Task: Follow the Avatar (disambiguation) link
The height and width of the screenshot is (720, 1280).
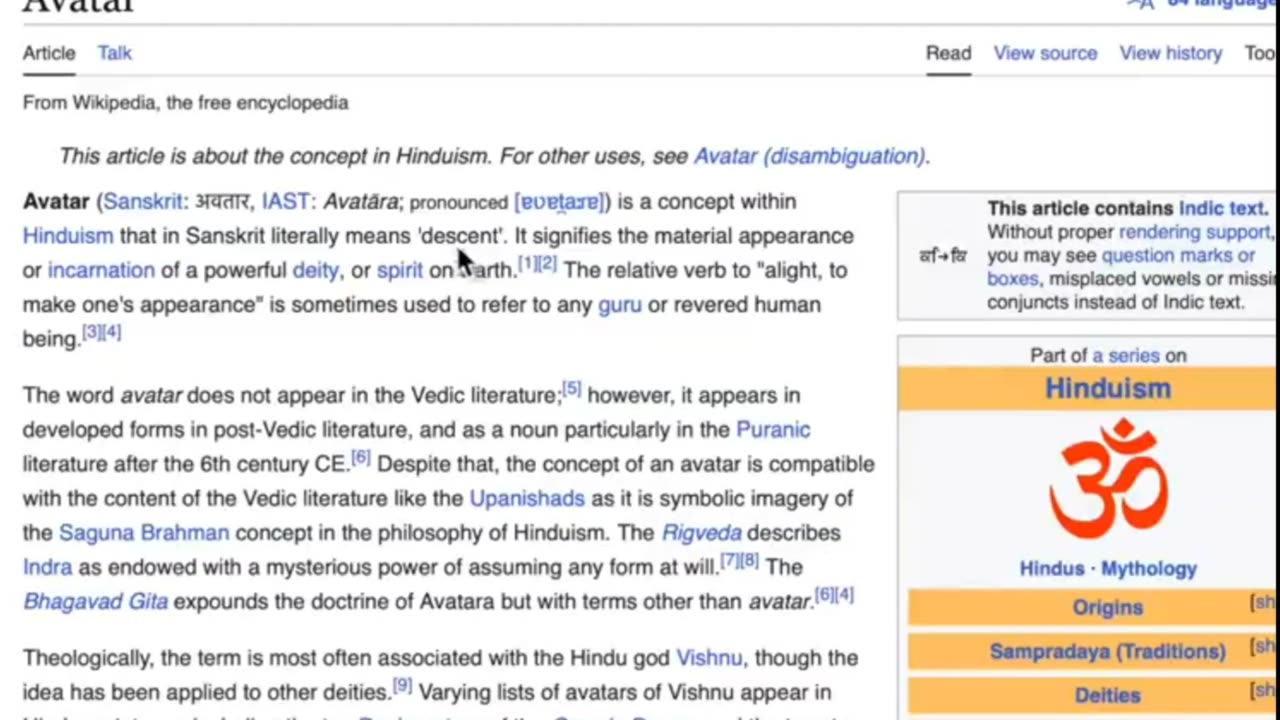Action: pos(810,156)
